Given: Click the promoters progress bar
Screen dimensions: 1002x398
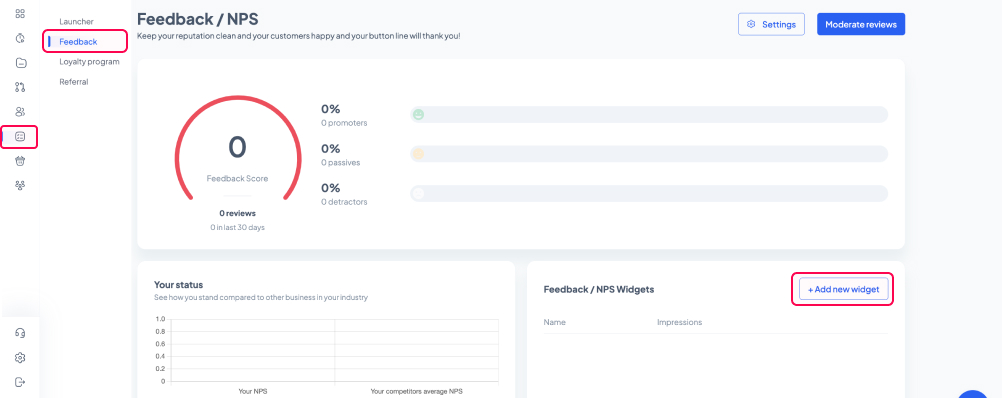Looking at the screenshot, I should point(649,115).
